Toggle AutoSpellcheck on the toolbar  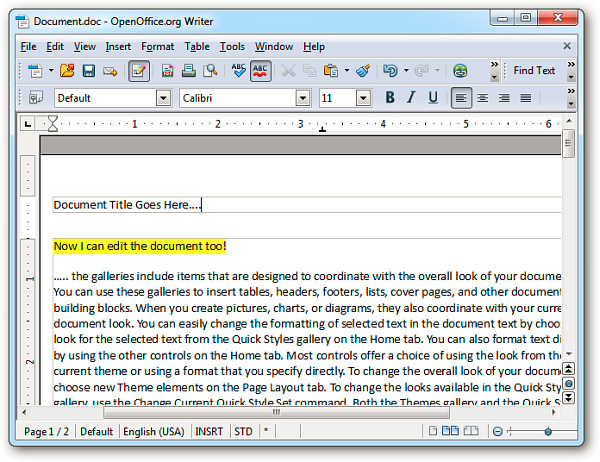pos(261,71)
